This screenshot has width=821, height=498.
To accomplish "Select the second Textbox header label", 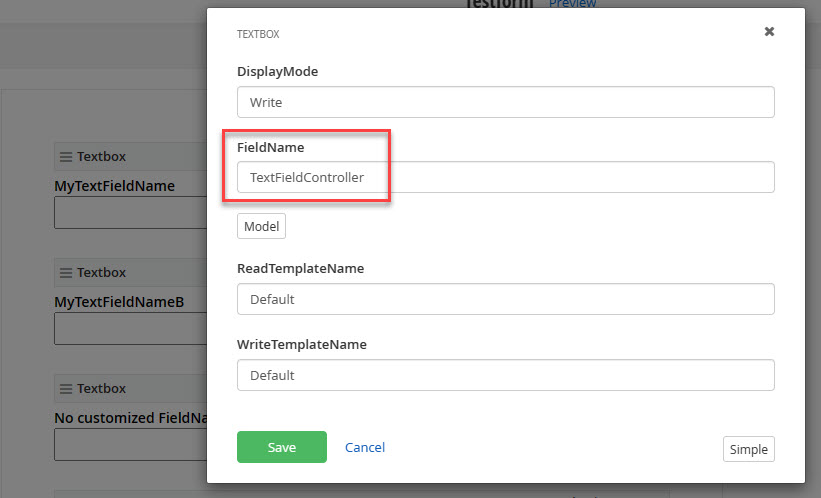I will tap(102, 273).
